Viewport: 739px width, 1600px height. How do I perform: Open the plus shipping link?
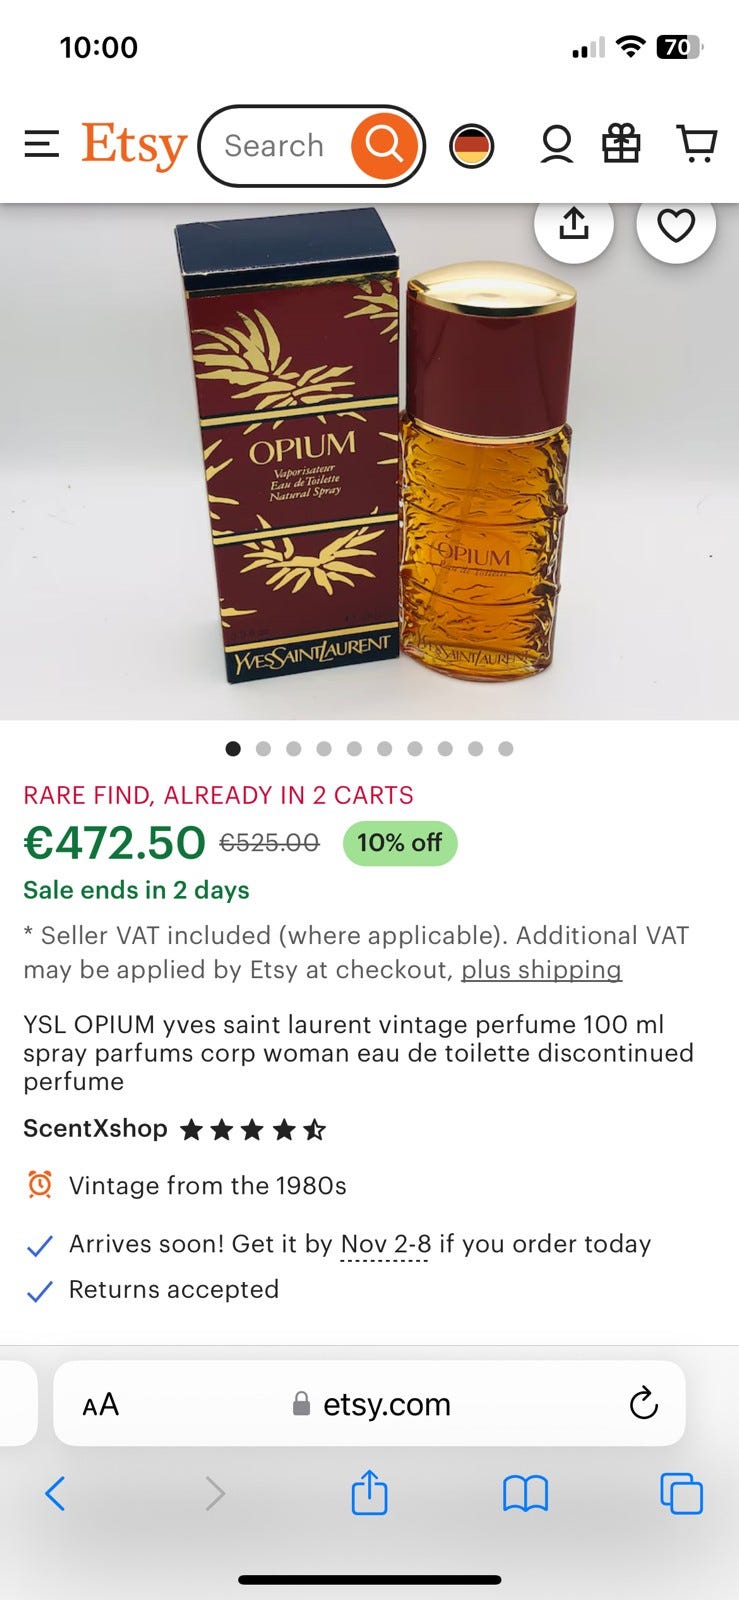(x=541, y=970)
